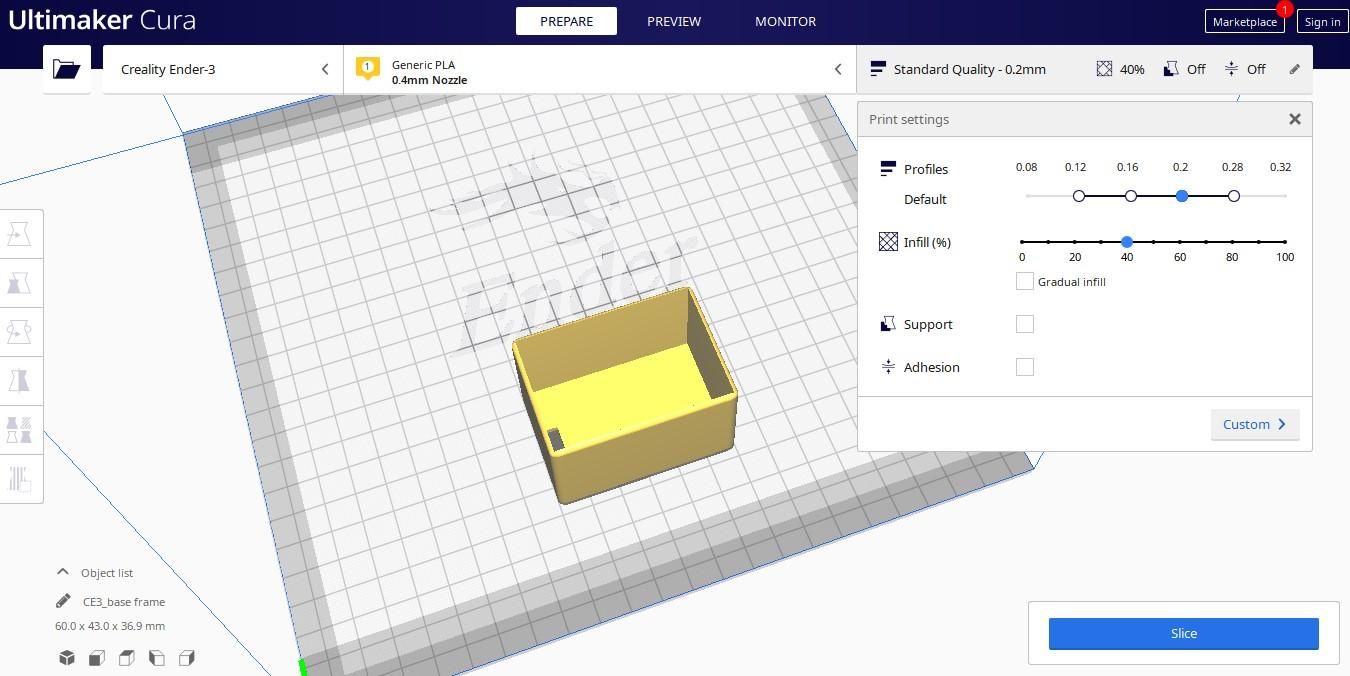Screen dimensions: 1350x676
Task: Click the Sign in button
Action: coord(1322,21)
